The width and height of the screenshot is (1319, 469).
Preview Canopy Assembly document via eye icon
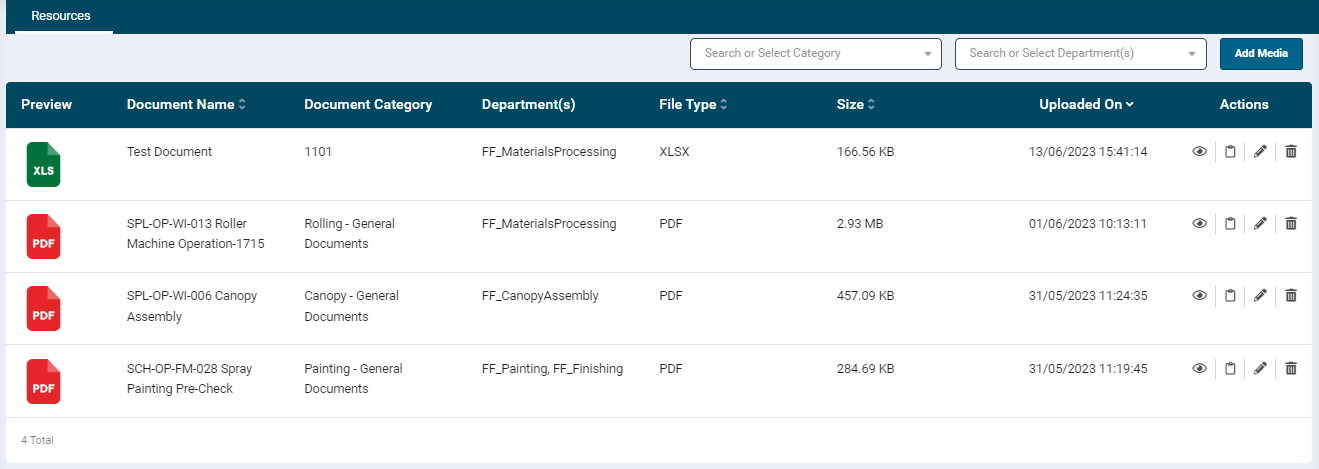tap(1199, 296)
